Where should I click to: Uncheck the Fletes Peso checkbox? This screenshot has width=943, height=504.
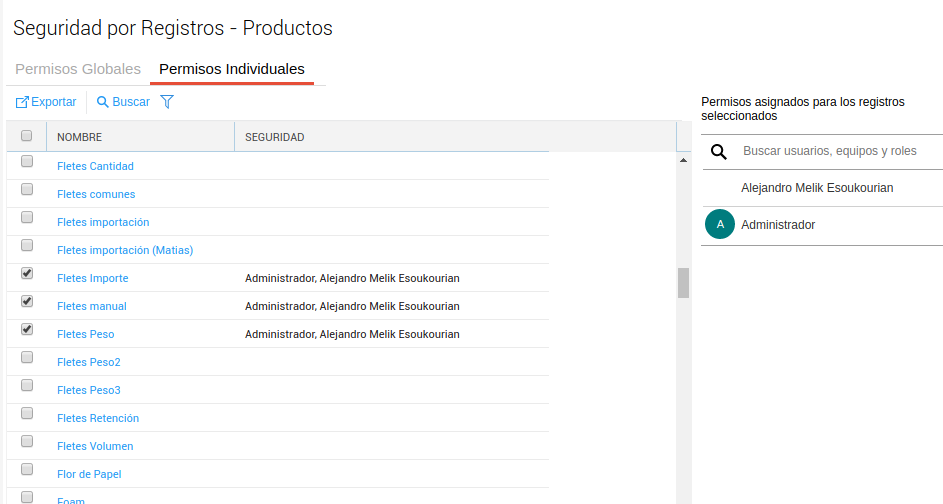27,329
